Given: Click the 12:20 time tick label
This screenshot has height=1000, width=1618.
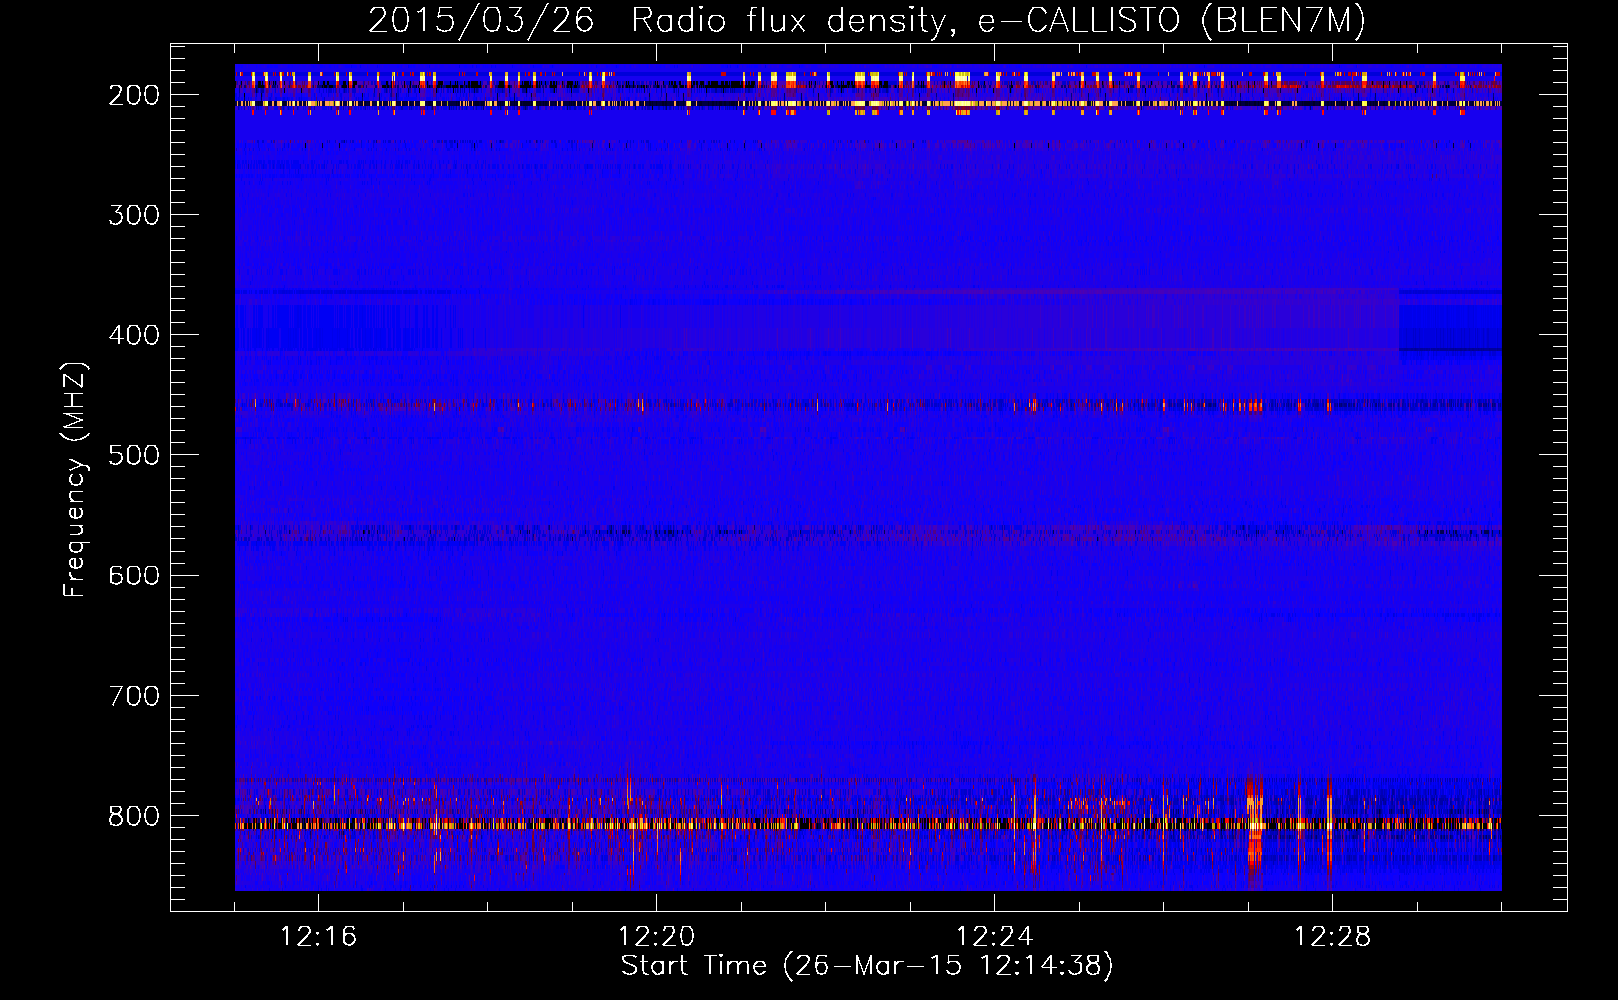Looking at the screenshot, I should click(x=656, y=937).
